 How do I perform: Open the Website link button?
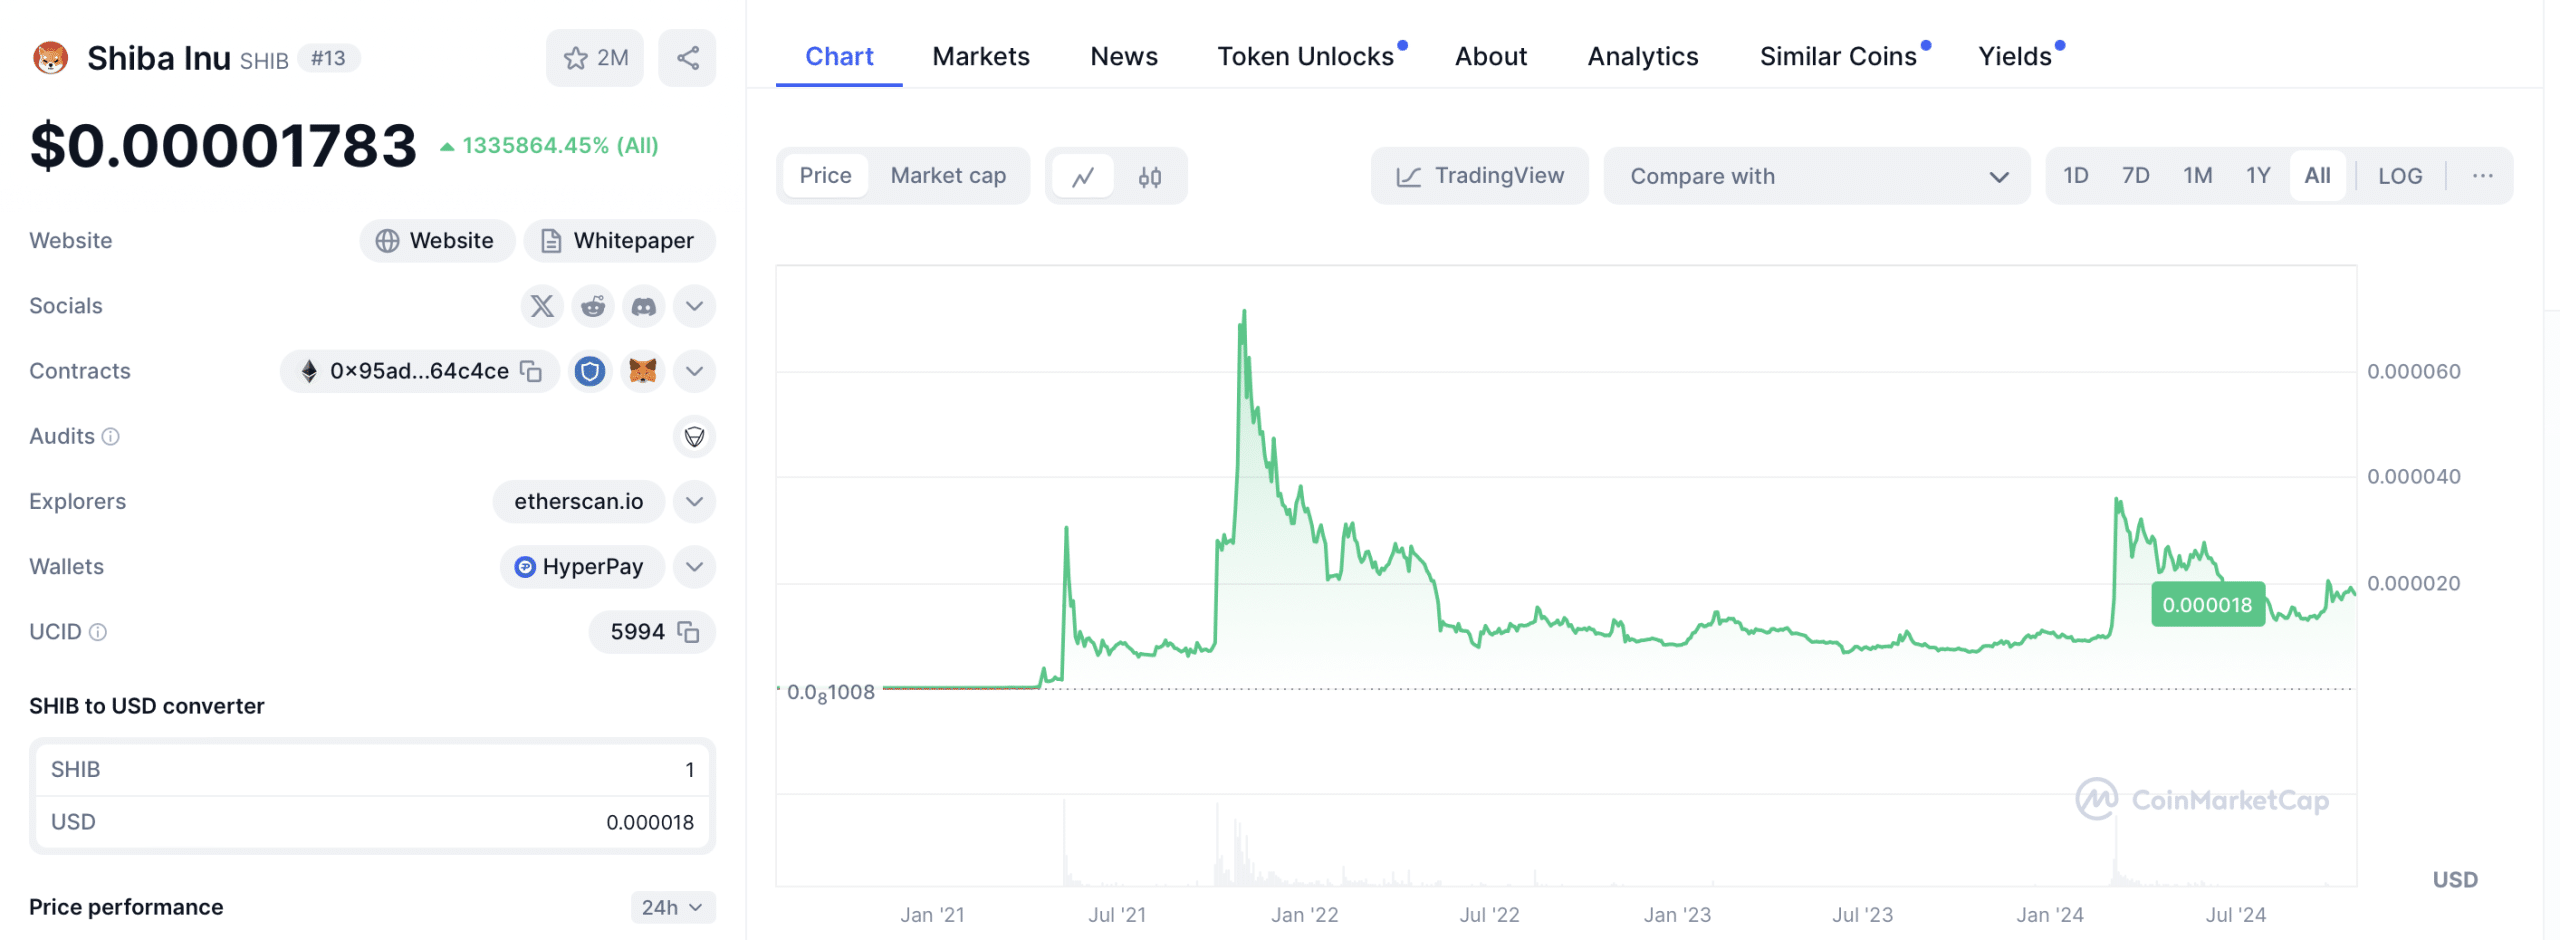click(x=437, y=241)
